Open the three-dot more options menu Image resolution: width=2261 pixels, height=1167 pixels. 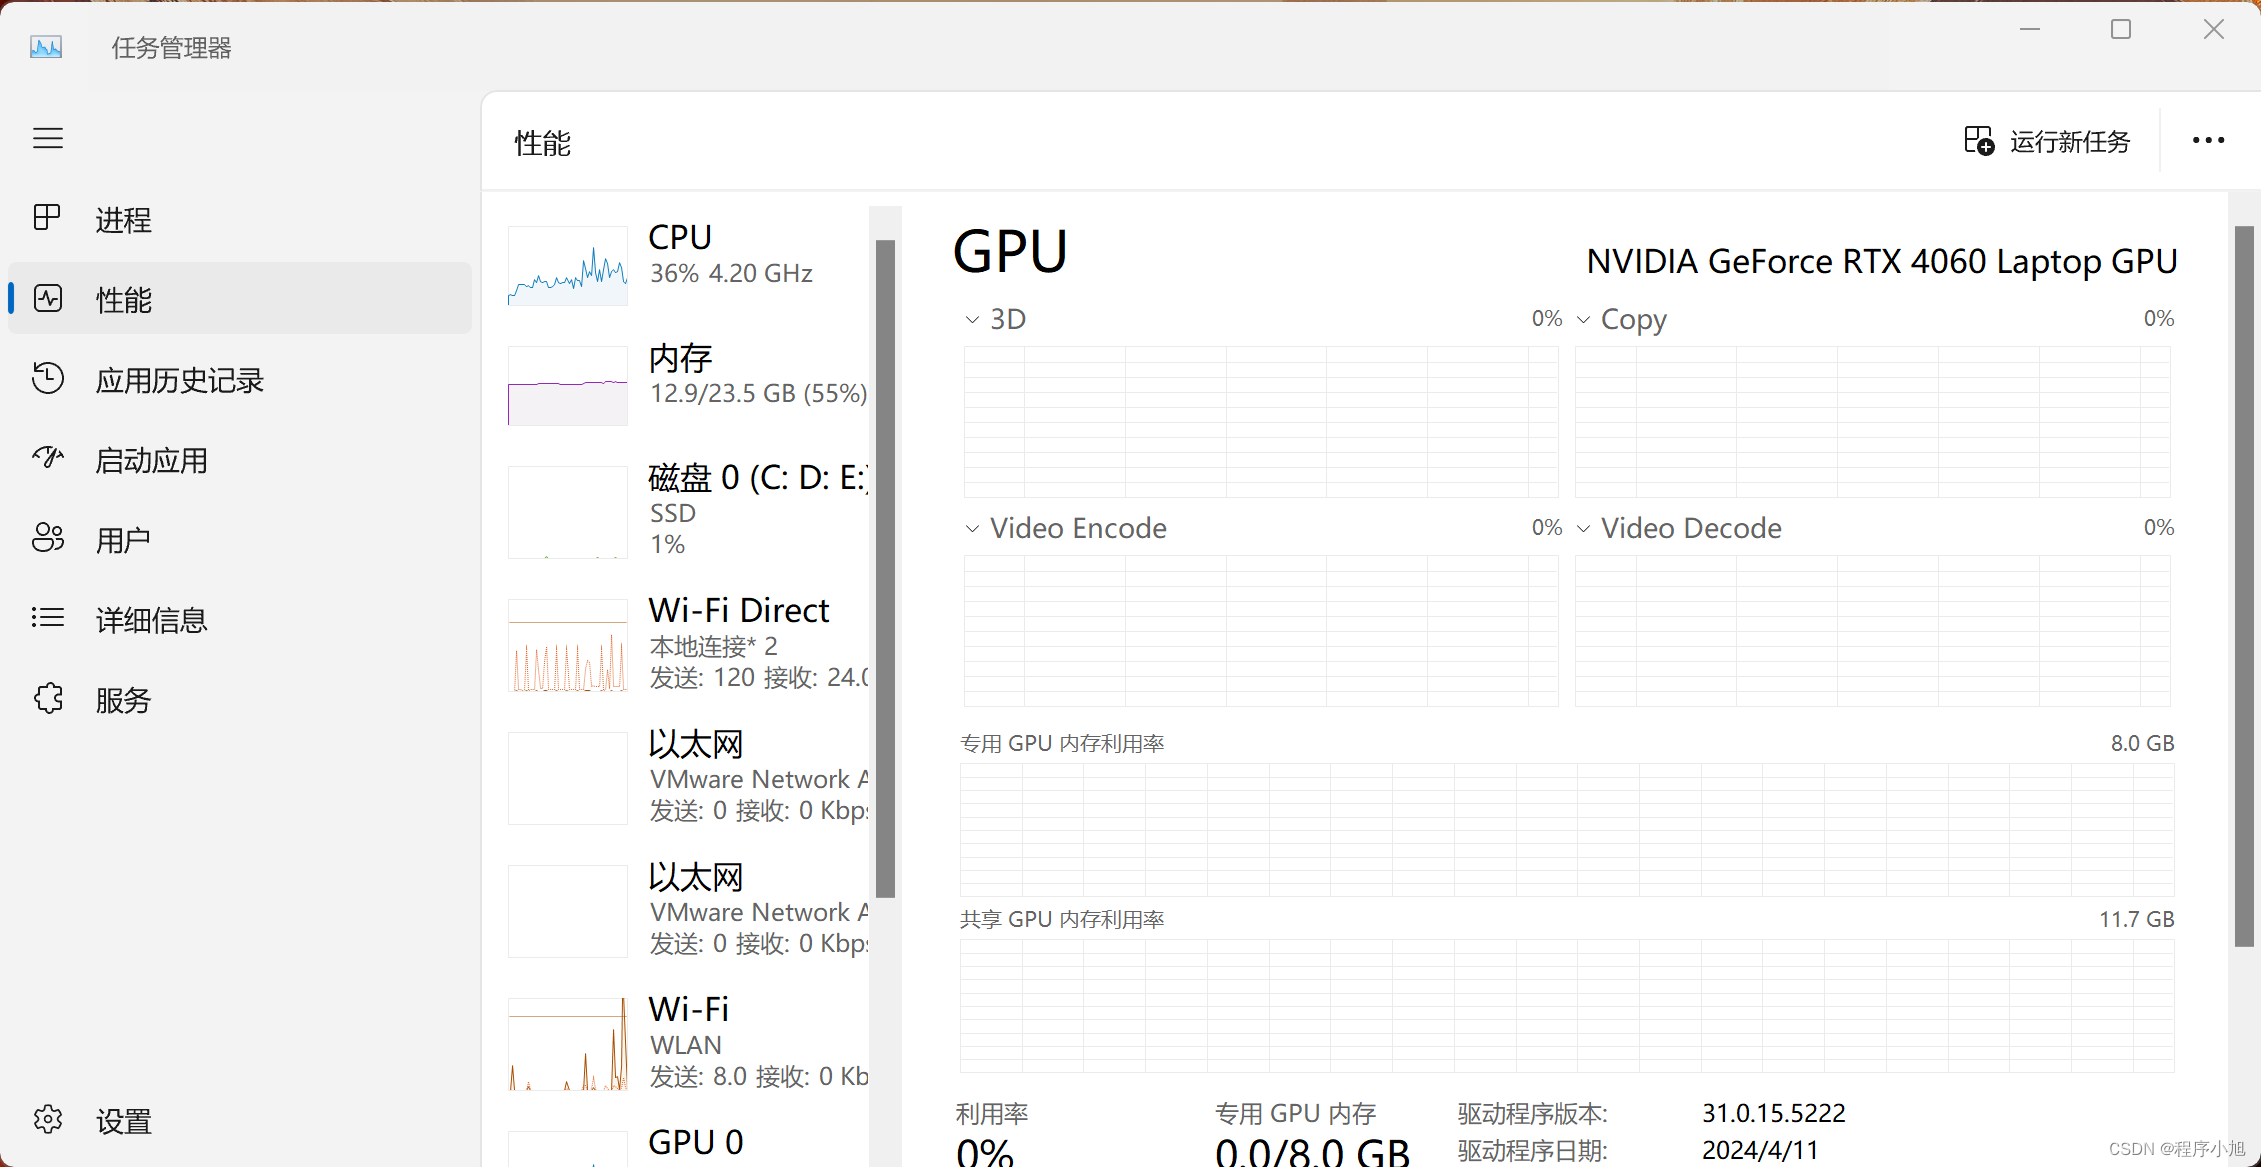point(2208,141)
